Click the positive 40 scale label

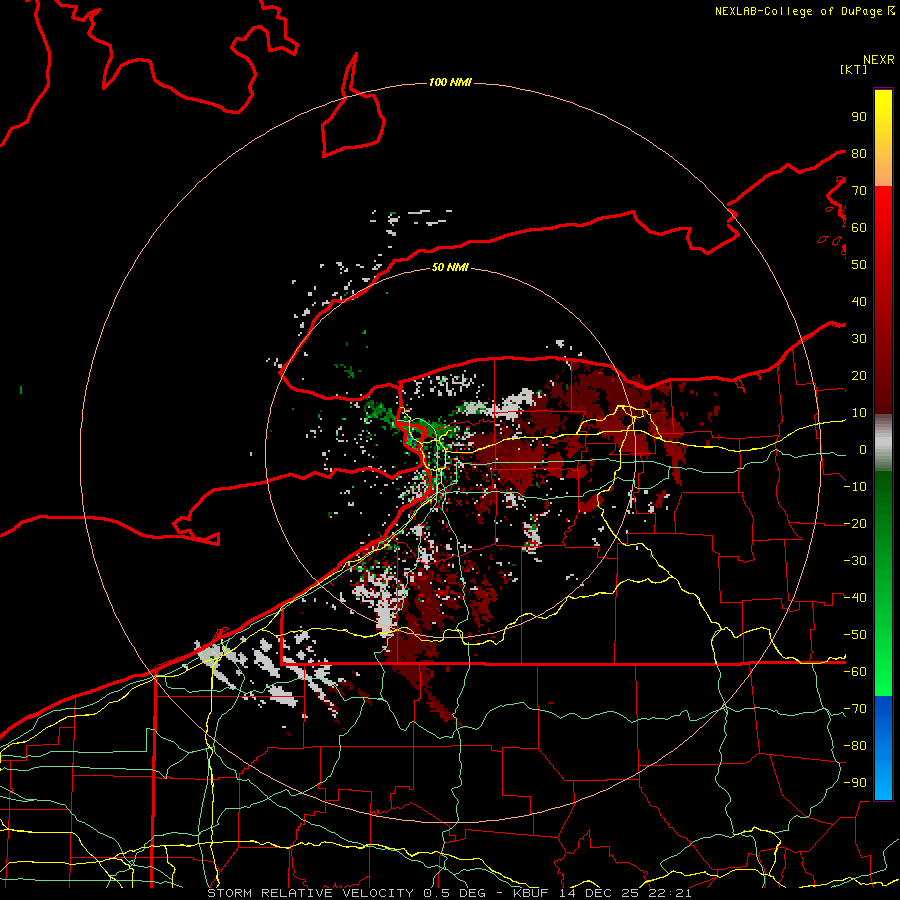859,301
